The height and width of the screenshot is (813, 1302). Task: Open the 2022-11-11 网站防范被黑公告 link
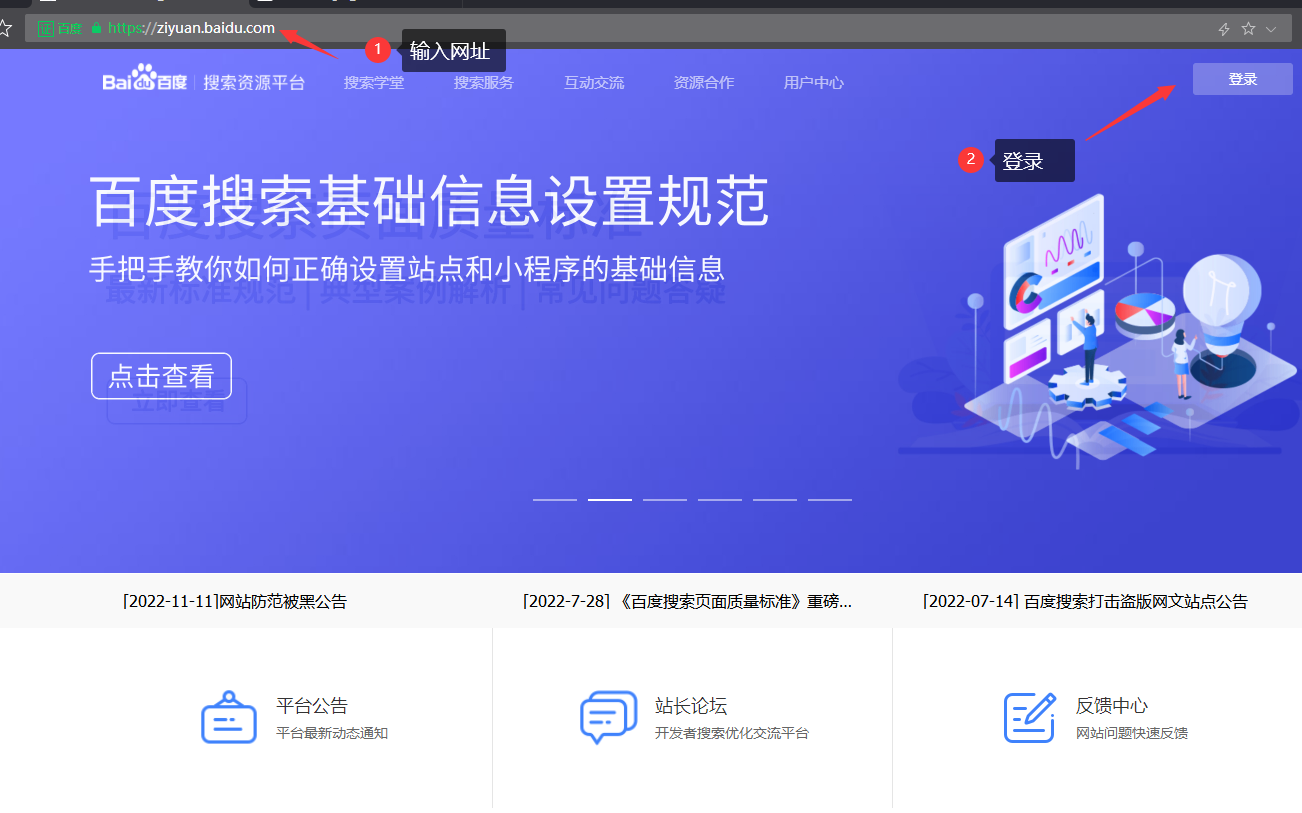pos(235,601)
